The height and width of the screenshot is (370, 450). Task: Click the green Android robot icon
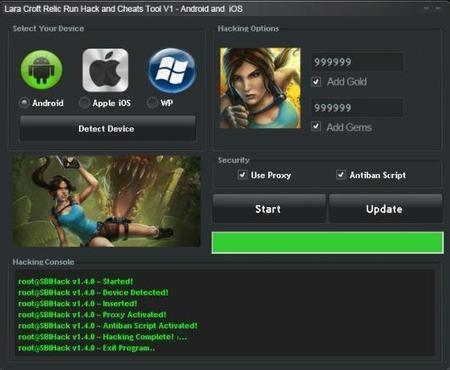pyautogui.click(x=42, y=70)
